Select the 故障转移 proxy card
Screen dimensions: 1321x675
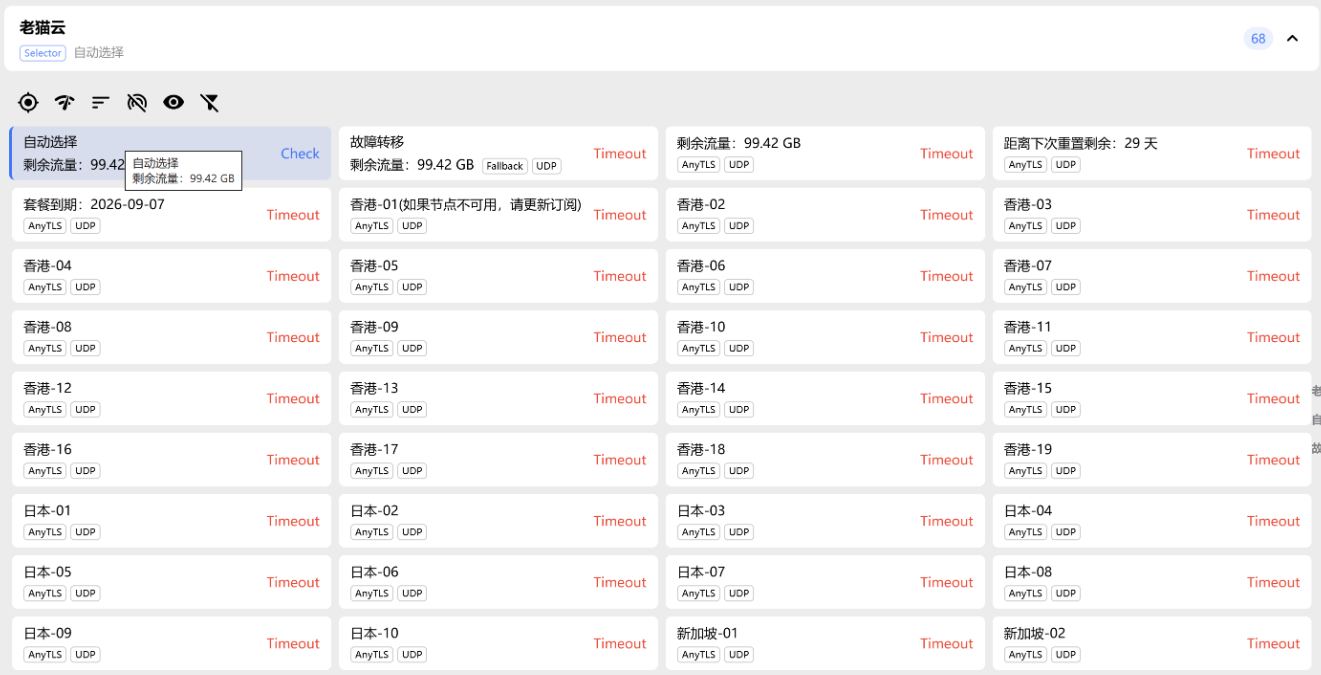click(498, 153)
